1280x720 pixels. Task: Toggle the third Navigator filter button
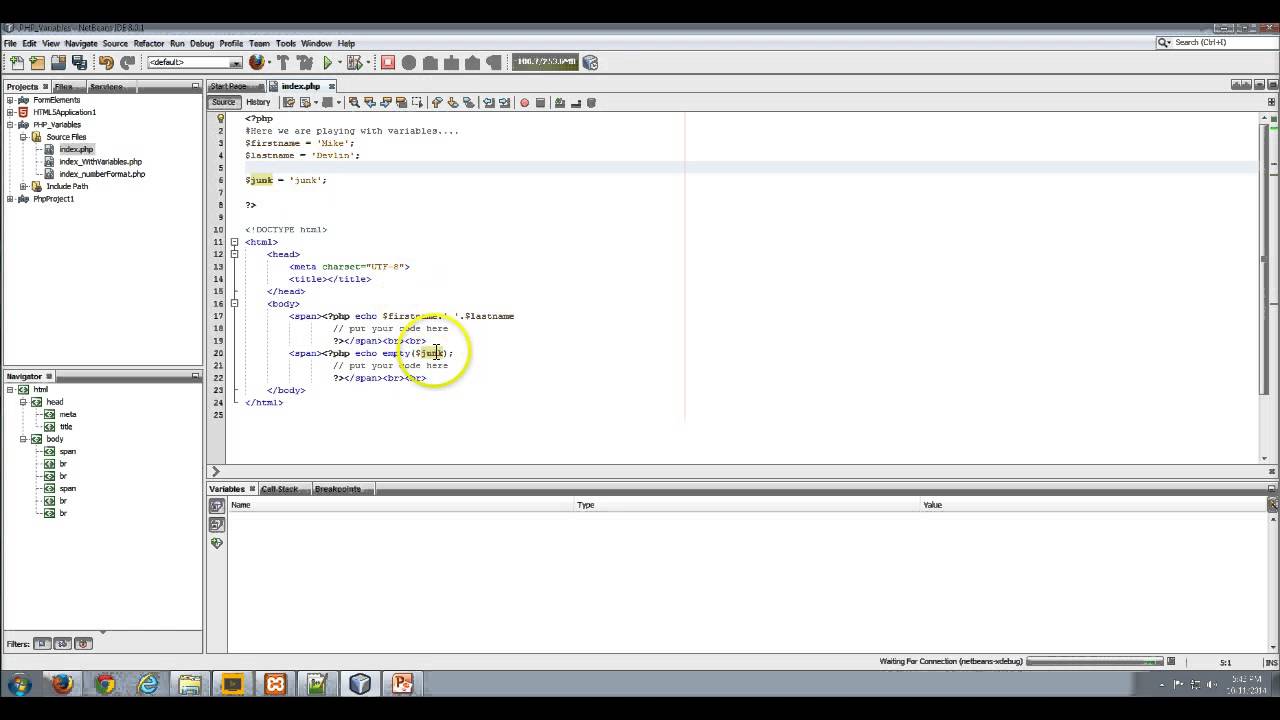coord(83,644)
